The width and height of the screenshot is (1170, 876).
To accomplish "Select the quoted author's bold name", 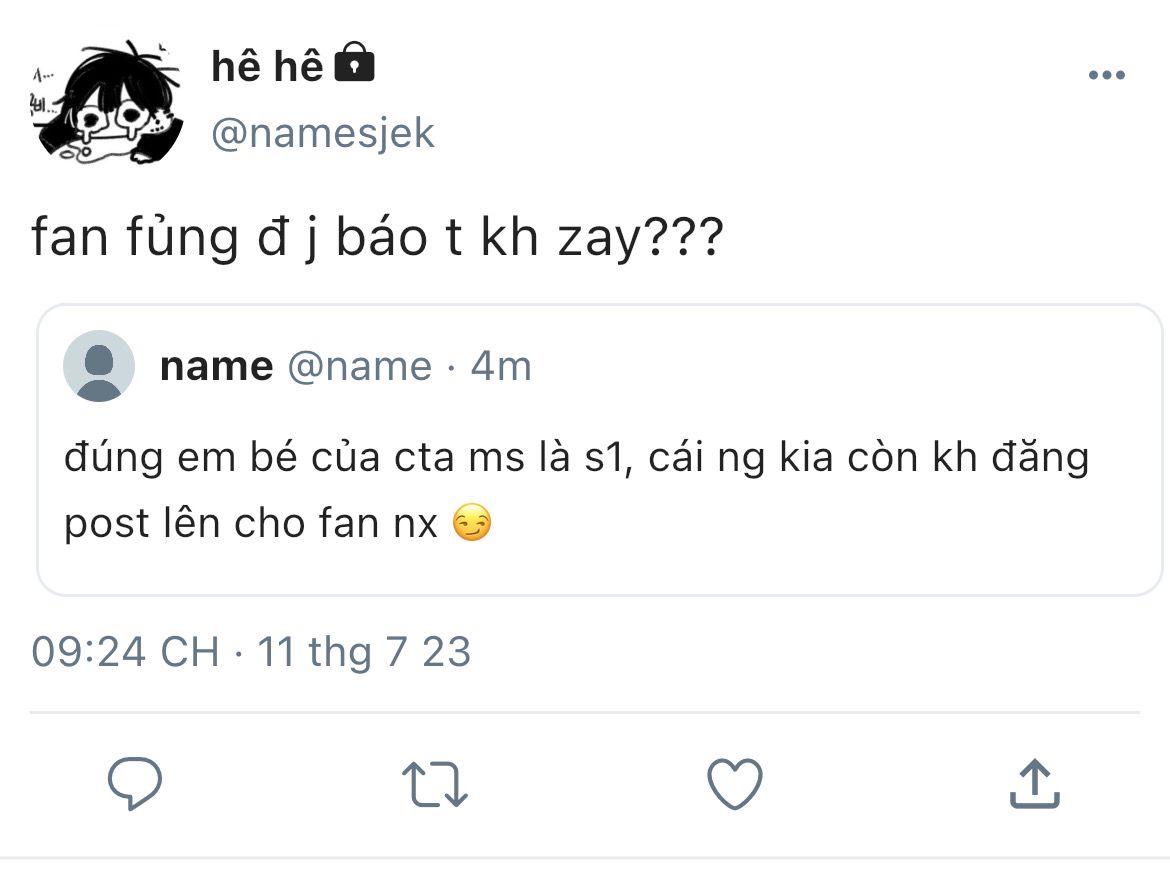I will [x=216, y=367].
